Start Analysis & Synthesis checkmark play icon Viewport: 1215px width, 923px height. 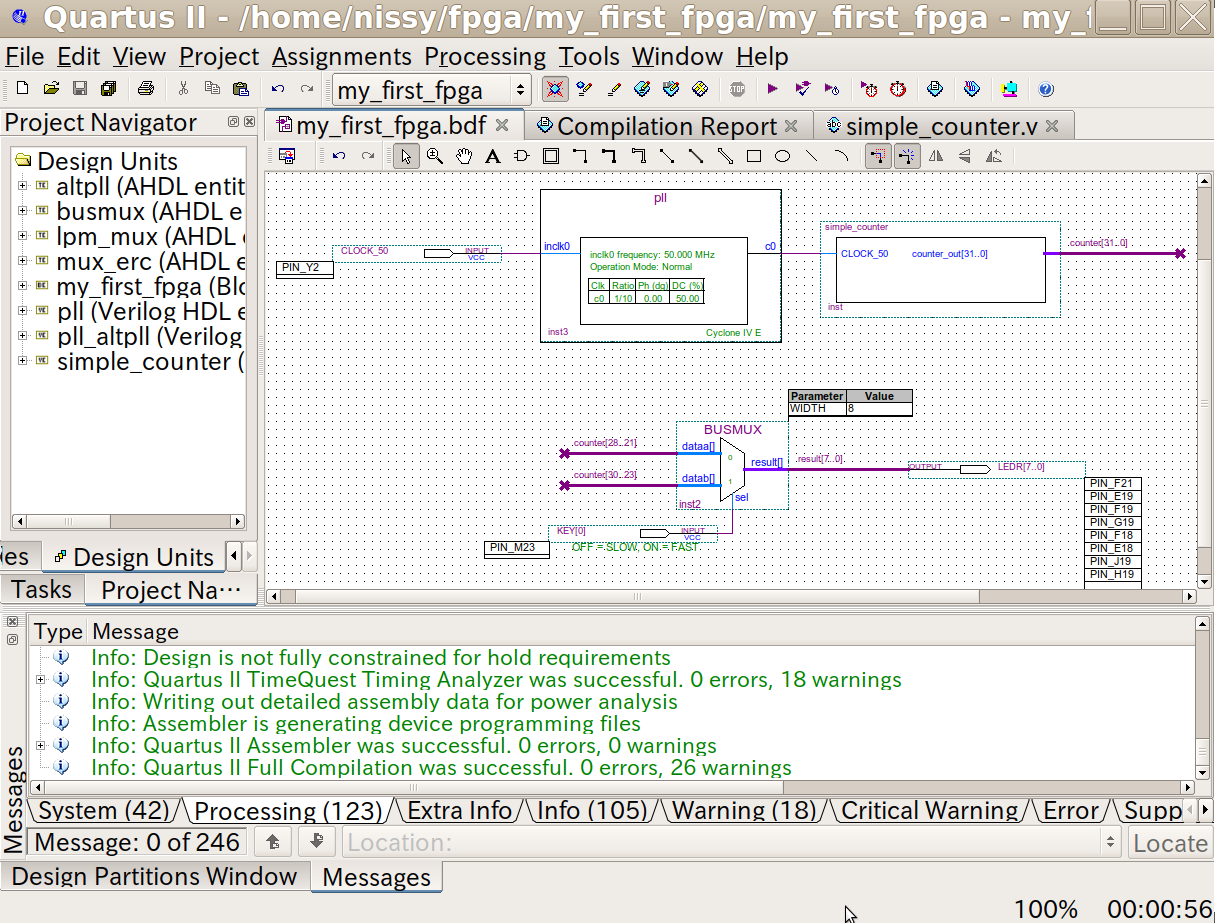802,89
